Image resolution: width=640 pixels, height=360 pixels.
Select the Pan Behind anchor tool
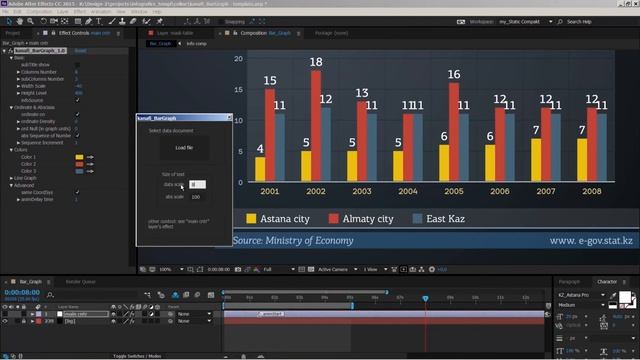point(64,21)
